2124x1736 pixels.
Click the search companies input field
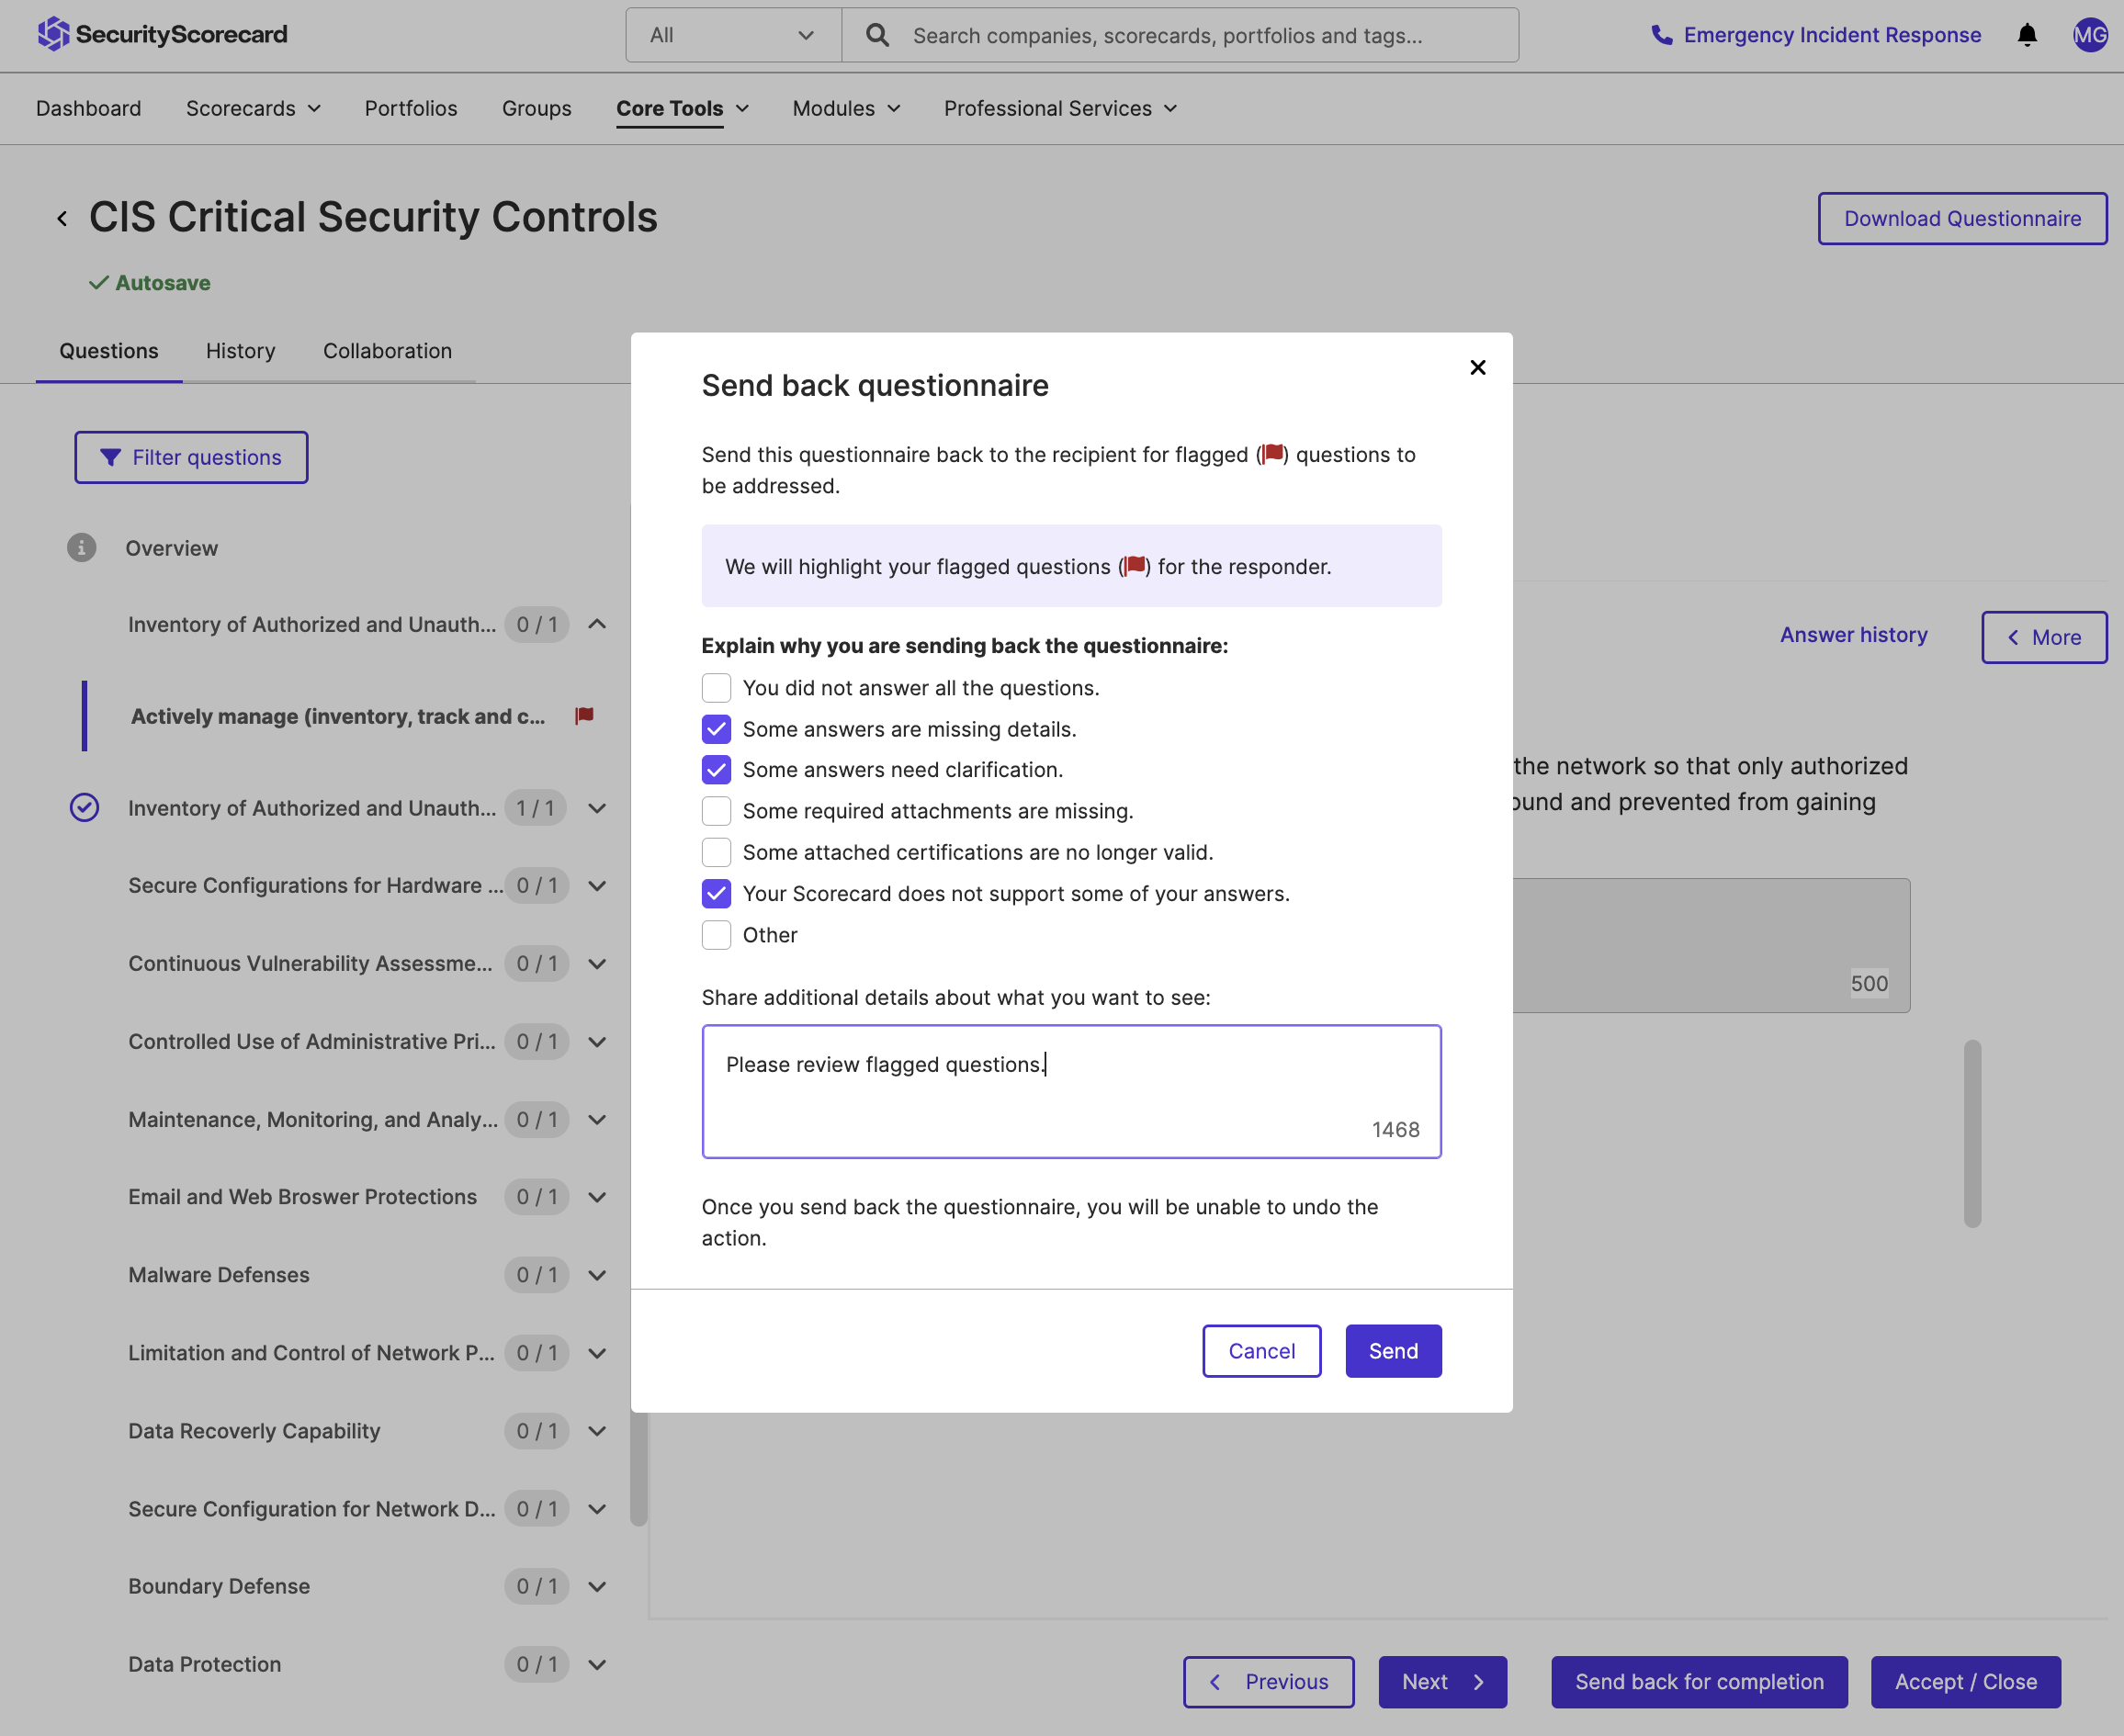[1180, 35]
